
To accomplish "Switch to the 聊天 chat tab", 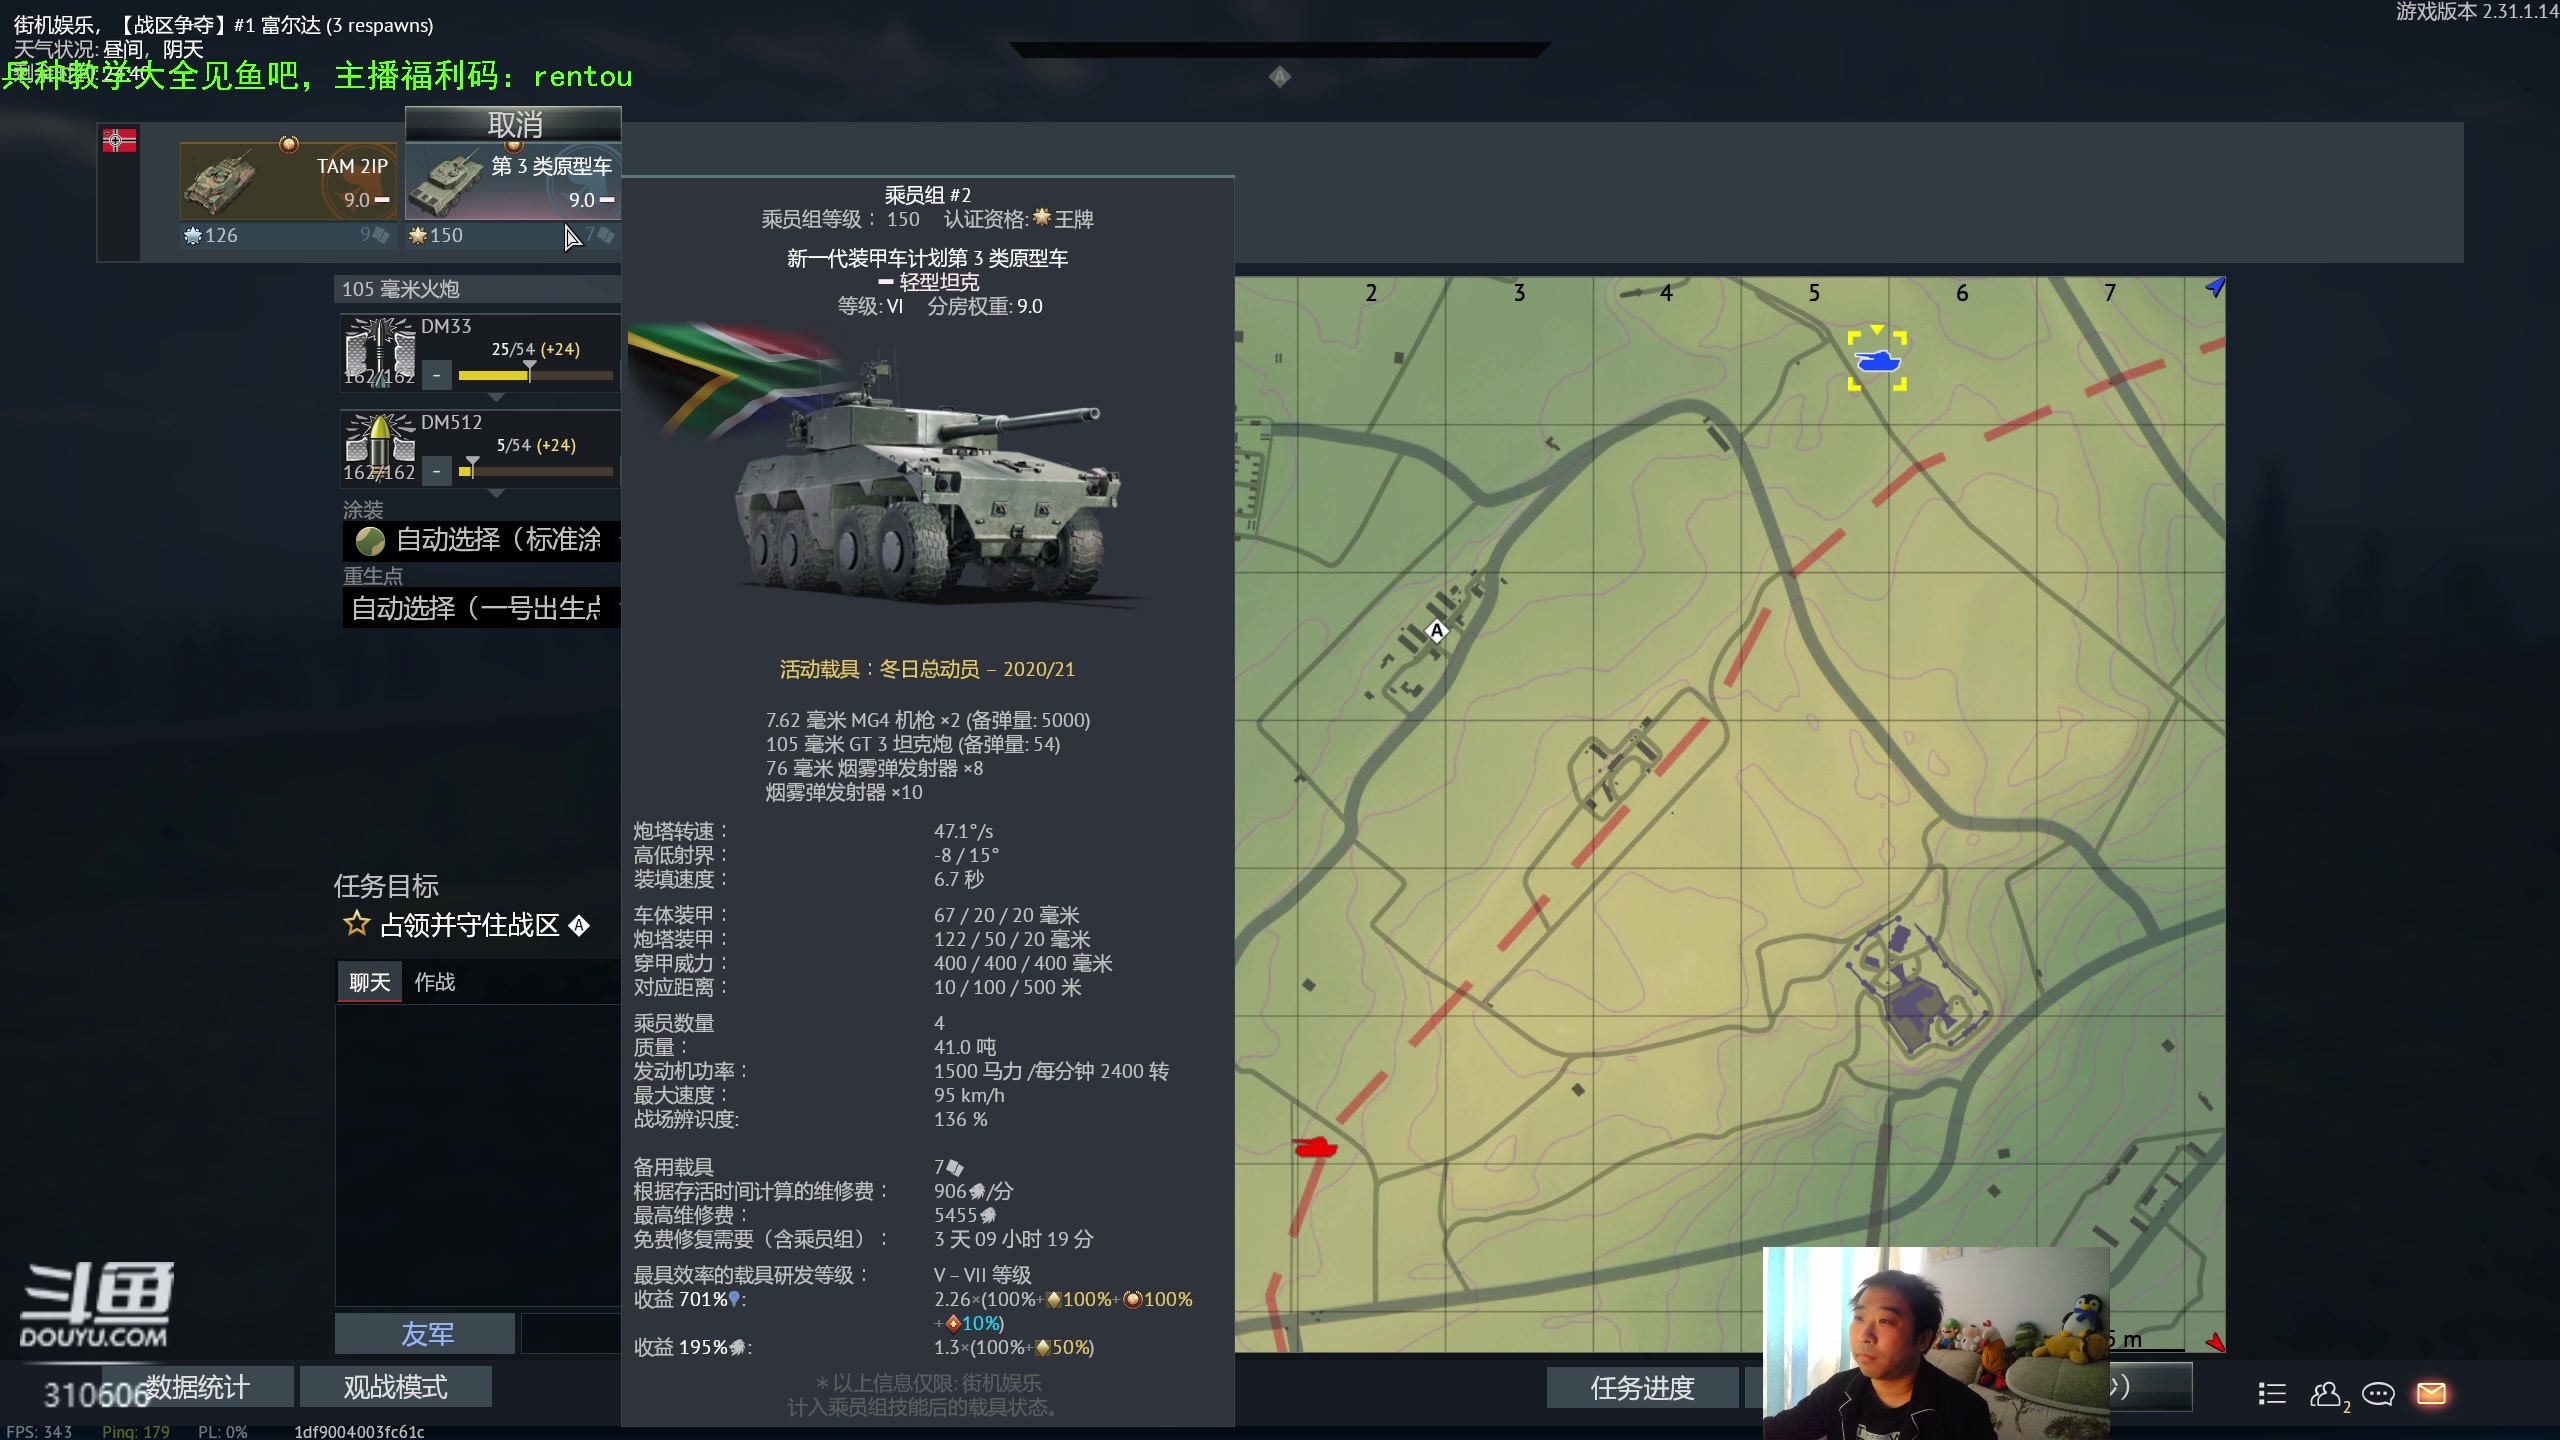I will coord(370,982).
